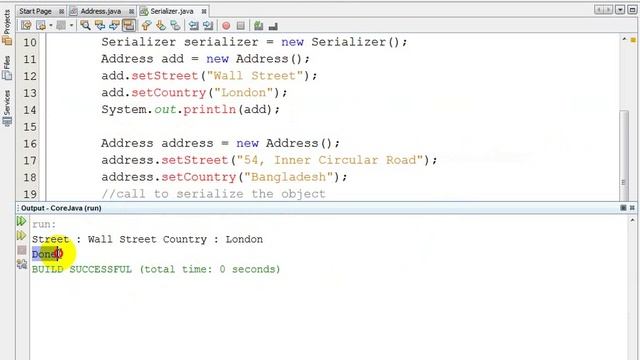Click the Shift Line Left icon

point(193,26)
